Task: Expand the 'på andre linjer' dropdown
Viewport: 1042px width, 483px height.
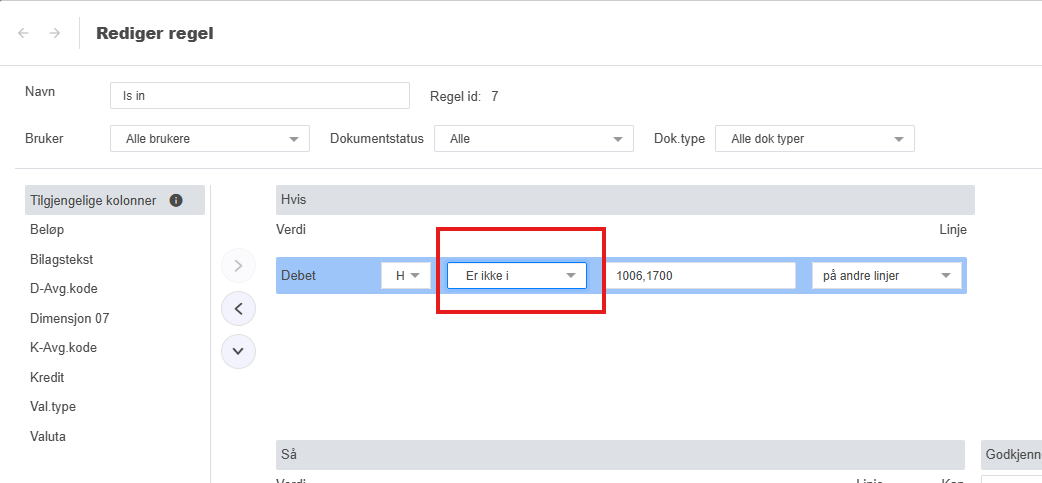Action: tap(886, 275)
